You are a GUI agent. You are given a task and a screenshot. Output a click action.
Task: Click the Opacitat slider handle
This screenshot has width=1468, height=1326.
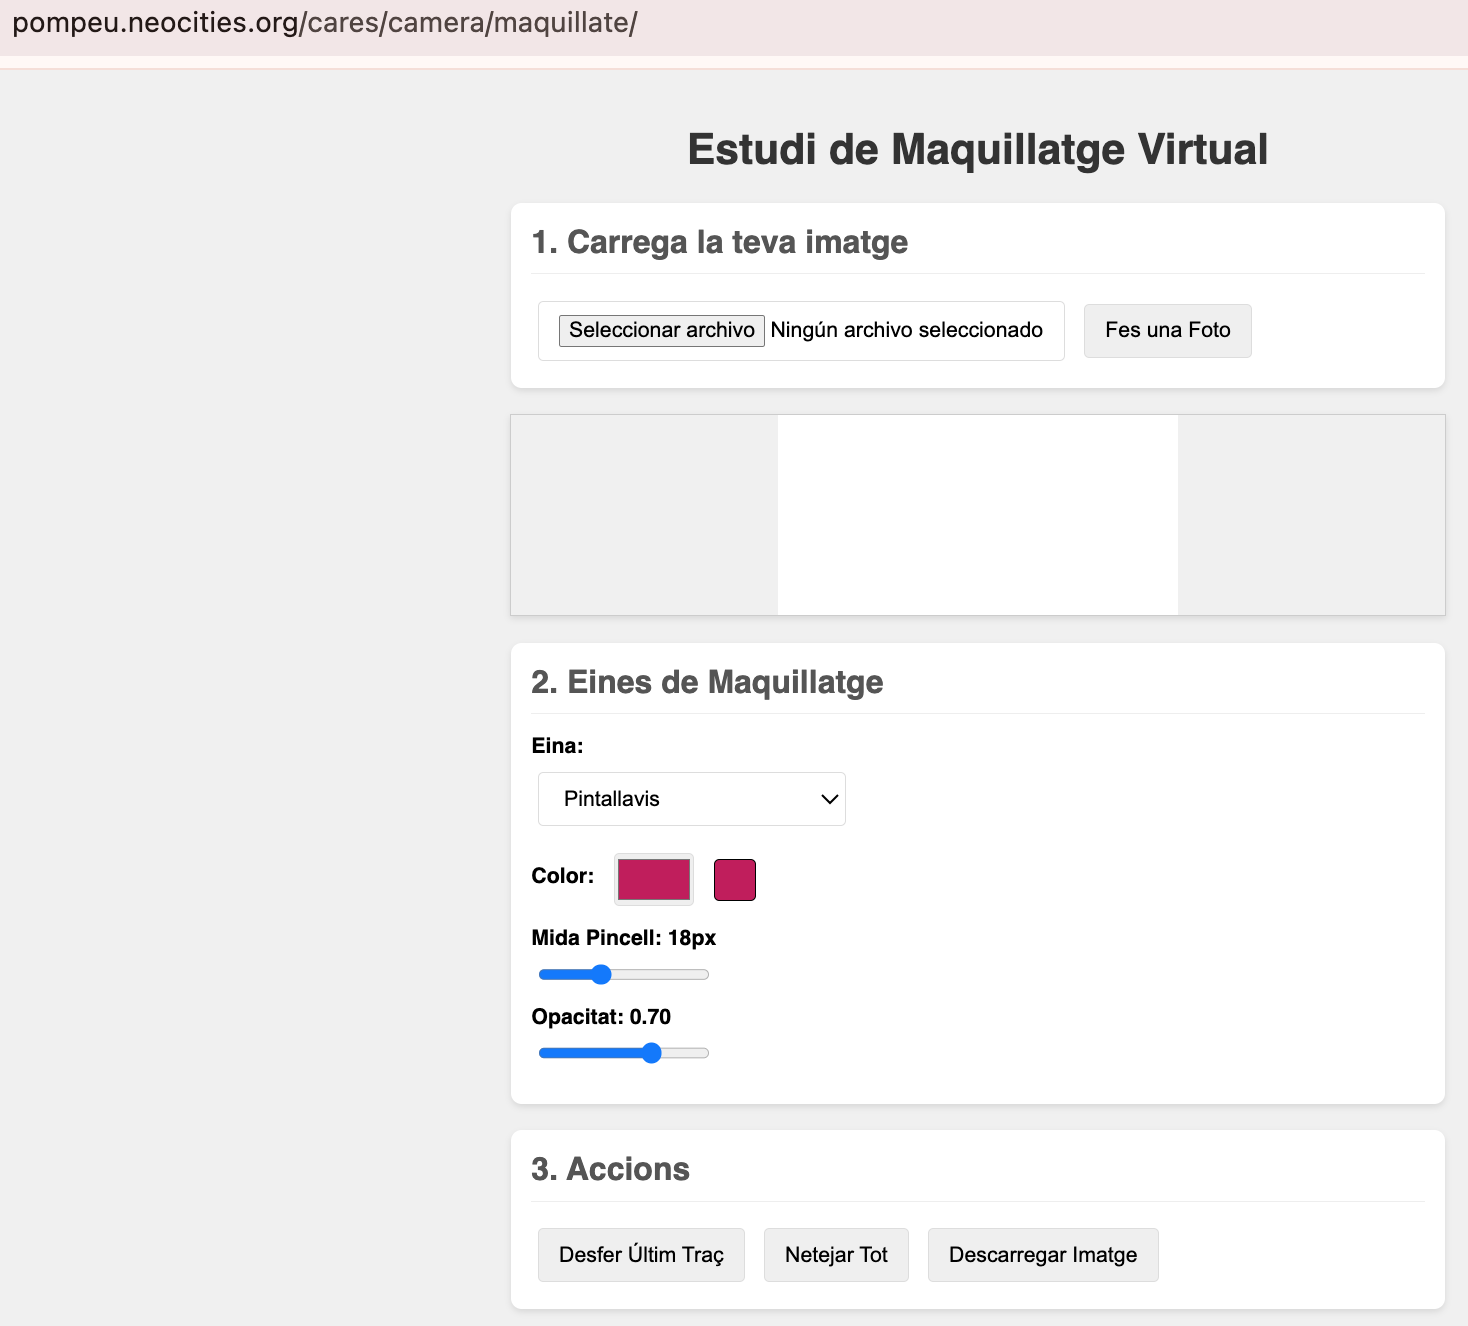click(x=652, y=1053)
